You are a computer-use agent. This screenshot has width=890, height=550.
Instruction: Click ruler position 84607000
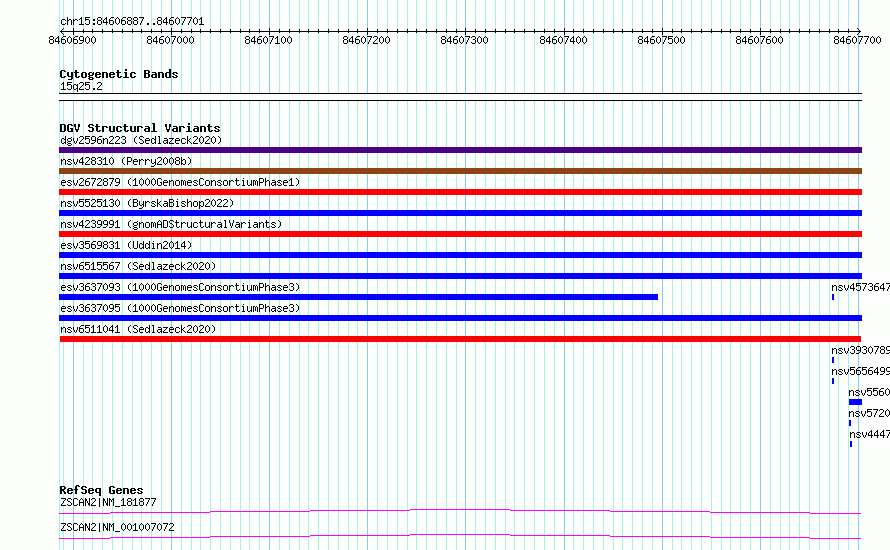click(x=170, y=40)
